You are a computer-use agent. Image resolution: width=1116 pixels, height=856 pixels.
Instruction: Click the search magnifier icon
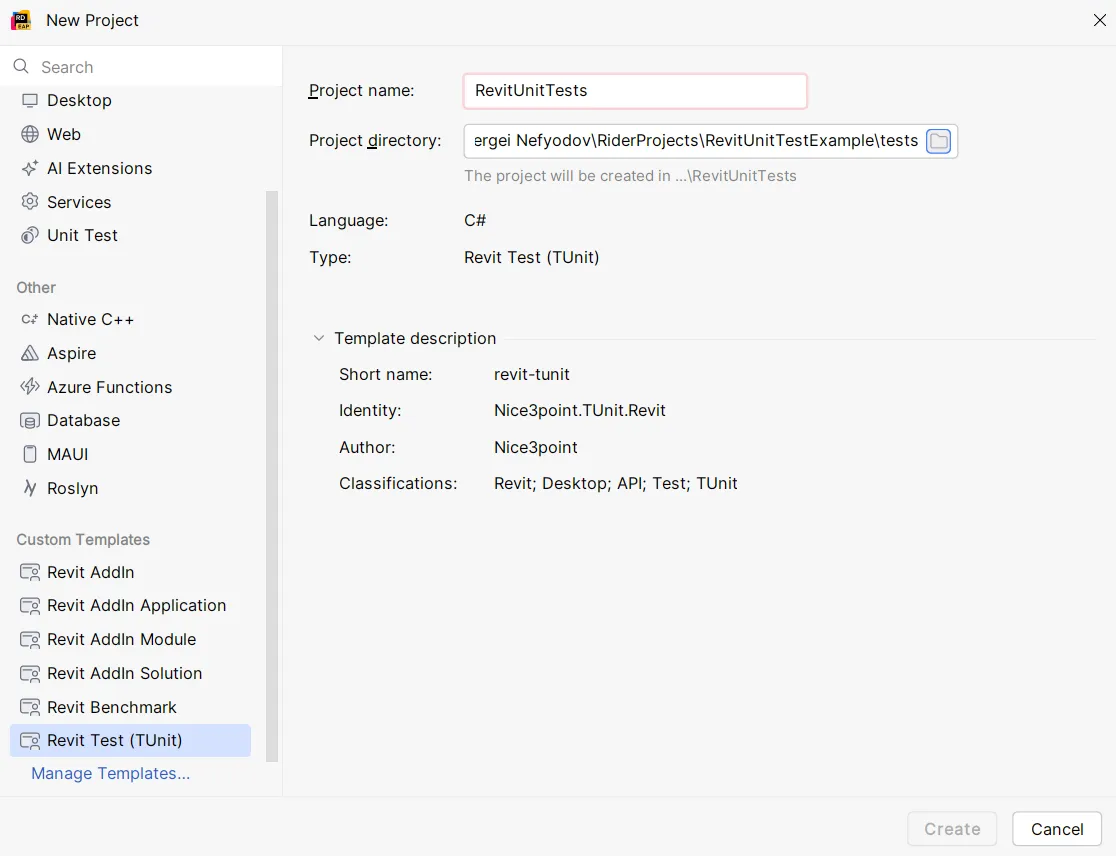[x=21, y=66]
